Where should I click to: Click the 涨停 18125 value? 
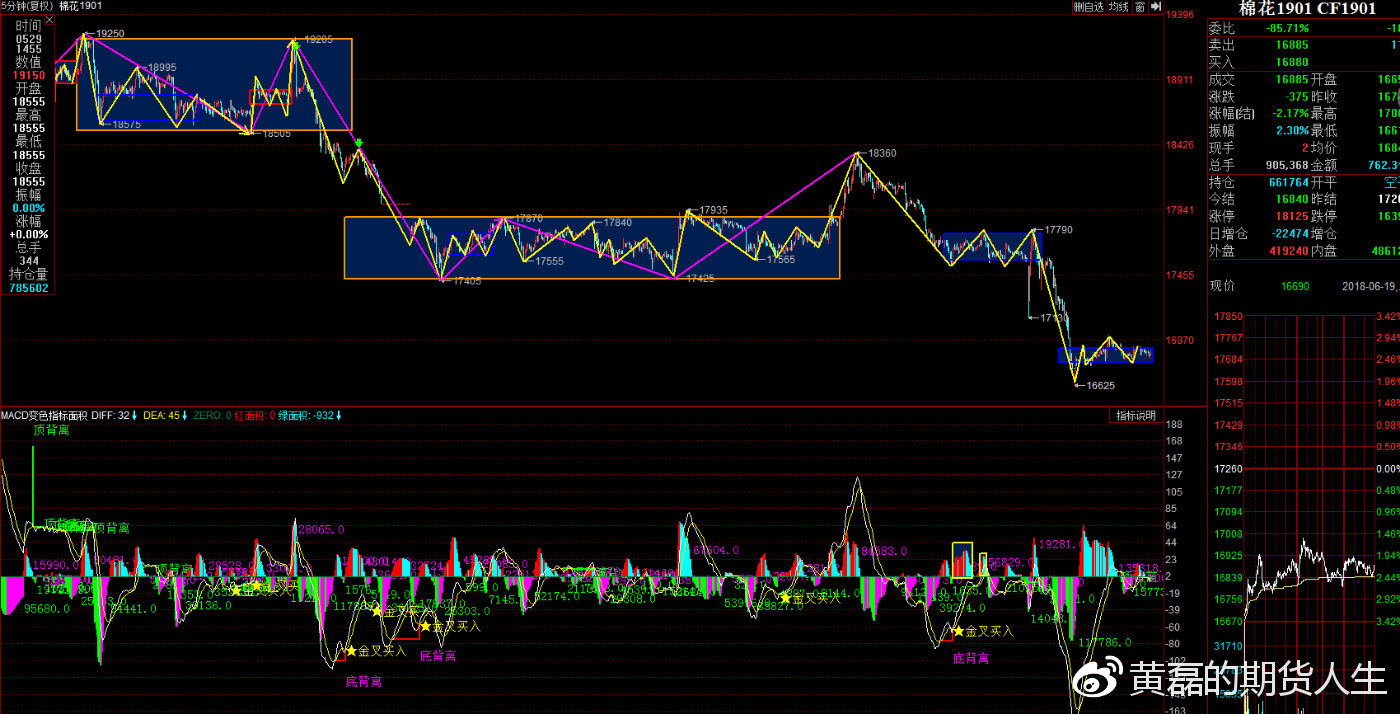[x=1291, y=216]
